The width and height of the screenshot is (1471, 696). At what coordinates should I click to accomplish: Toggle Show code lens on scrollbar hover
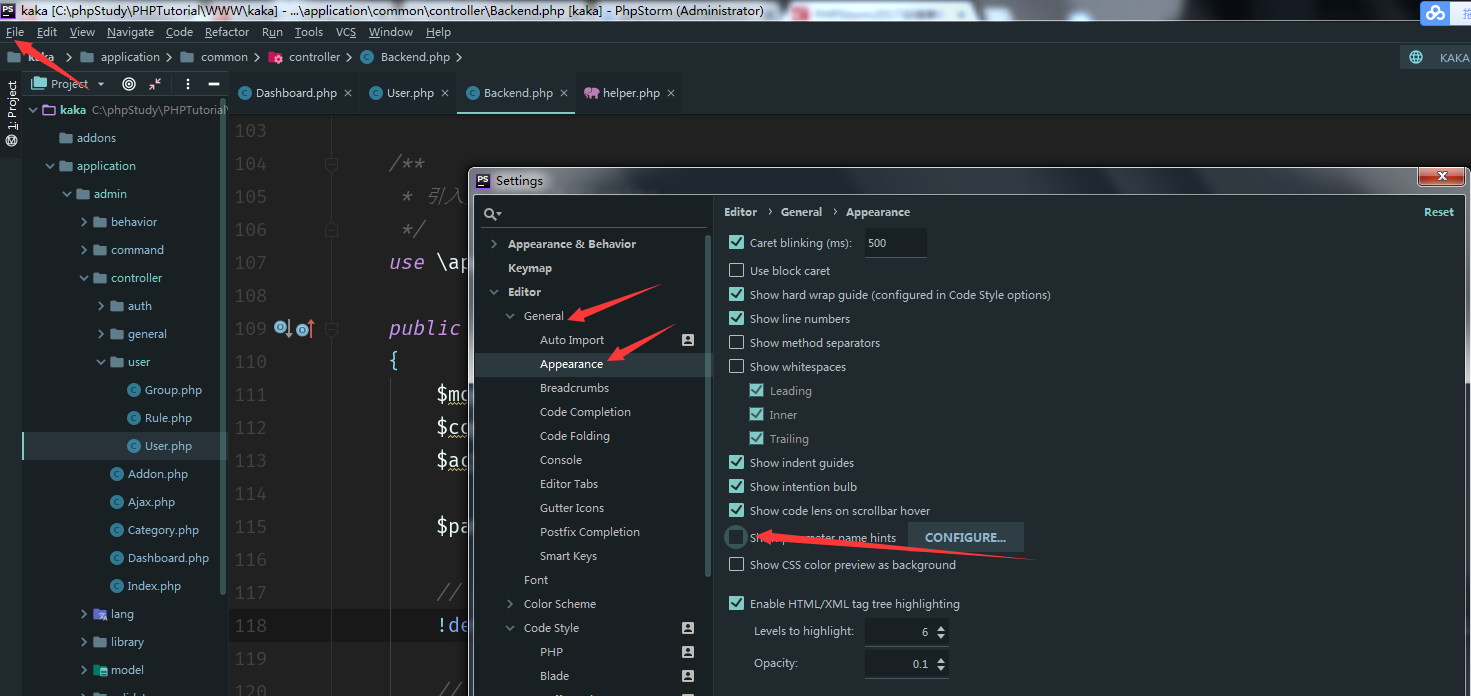pos(737,510)
